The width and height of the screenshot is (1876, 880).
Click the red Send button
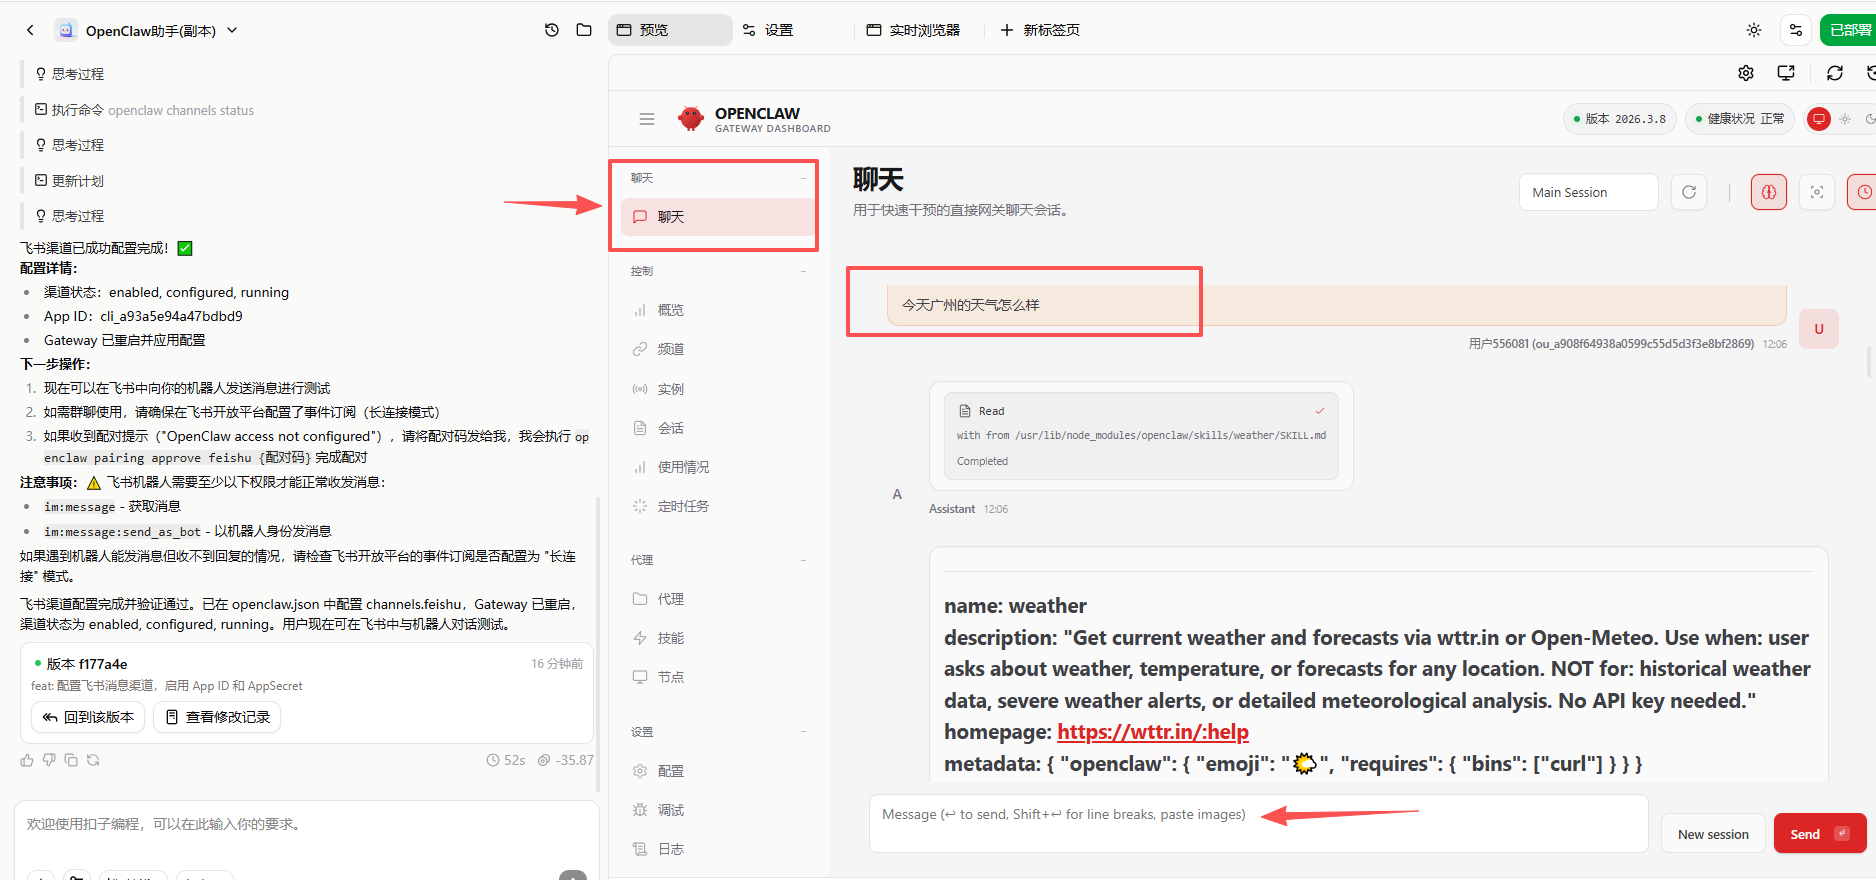click(x=1820, y=834)
